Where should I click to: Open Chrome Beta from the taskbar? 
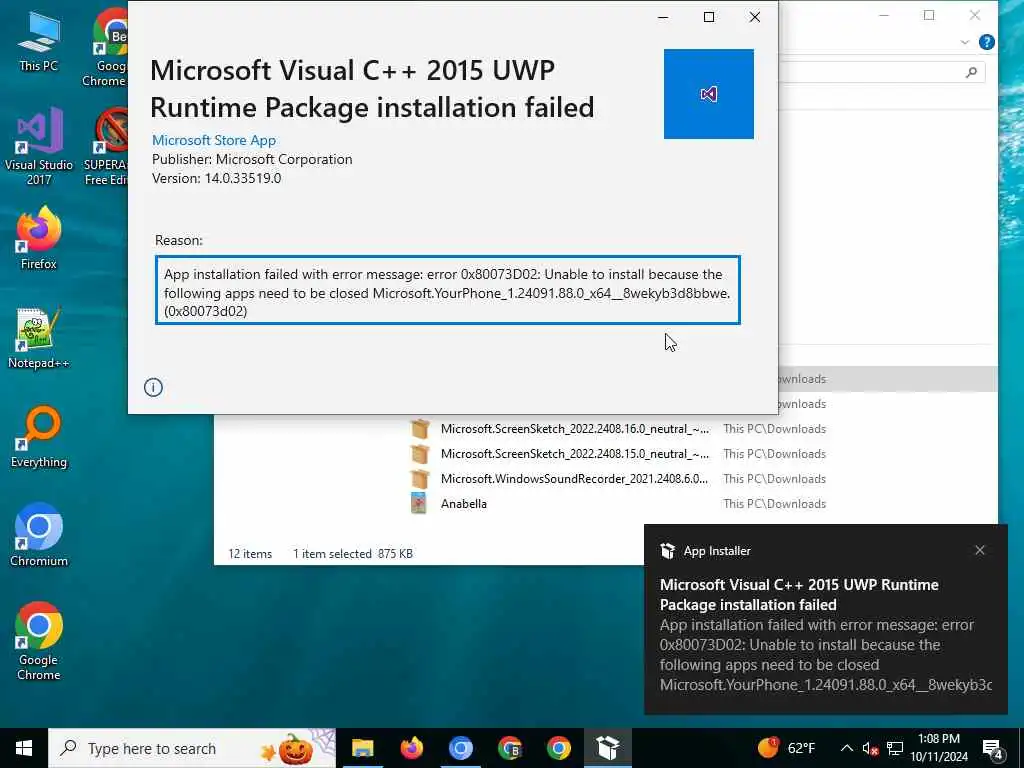(509, 748)
